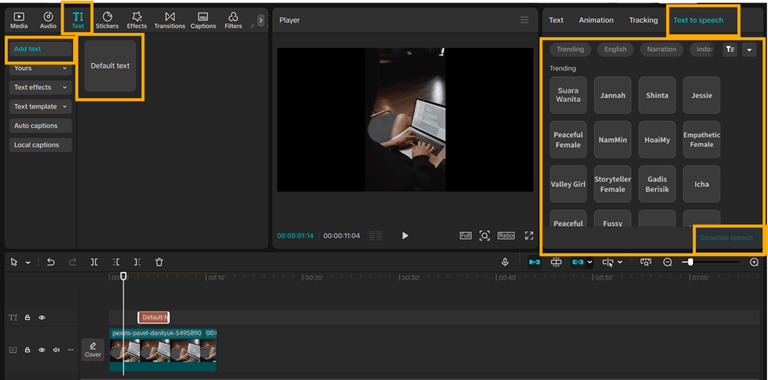Open the Captions panel

pyautogui.click(x=203, y=21)
